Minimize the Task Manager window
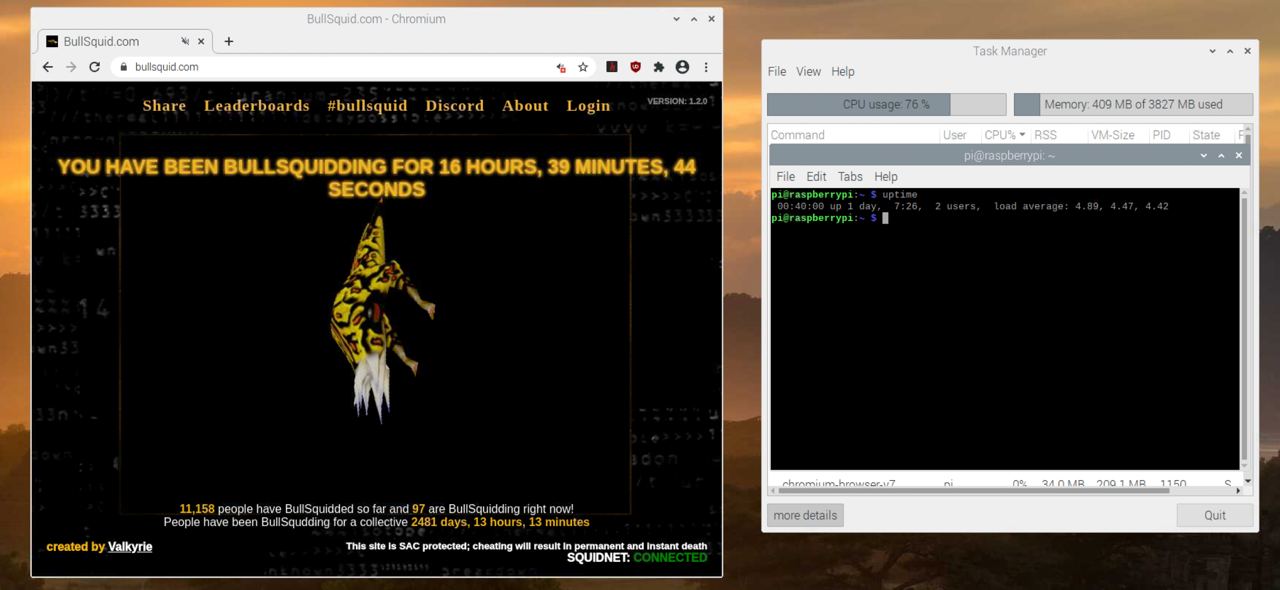1280x590 pixels. pyautogui.click(x=1213, y=51)
